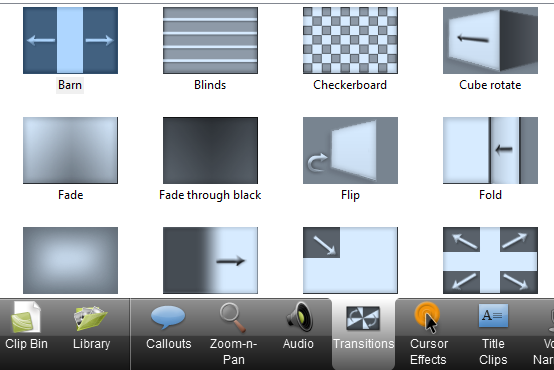Image resolution: width=554 pixels, height=370 pixels.
Task: Choose the Checkerboard transition thumbnail
Action: (350, 40)
